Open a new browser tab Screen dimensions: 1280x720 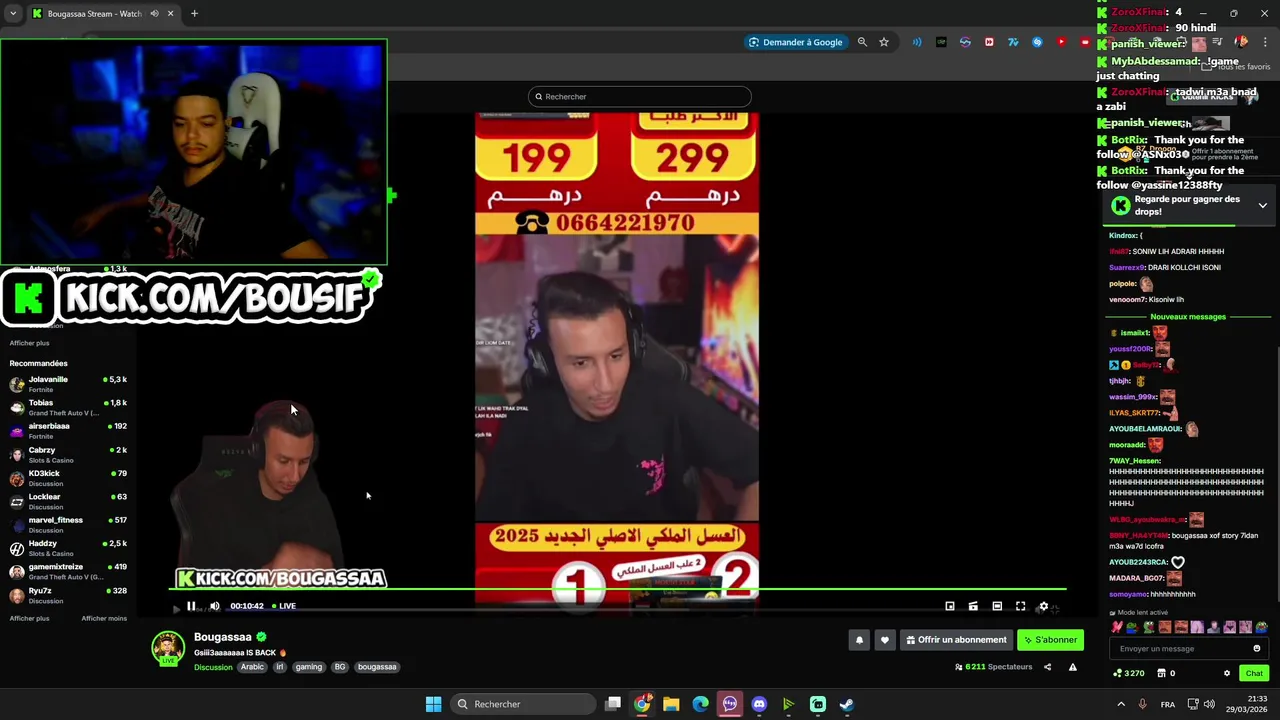tap(194, 14)
